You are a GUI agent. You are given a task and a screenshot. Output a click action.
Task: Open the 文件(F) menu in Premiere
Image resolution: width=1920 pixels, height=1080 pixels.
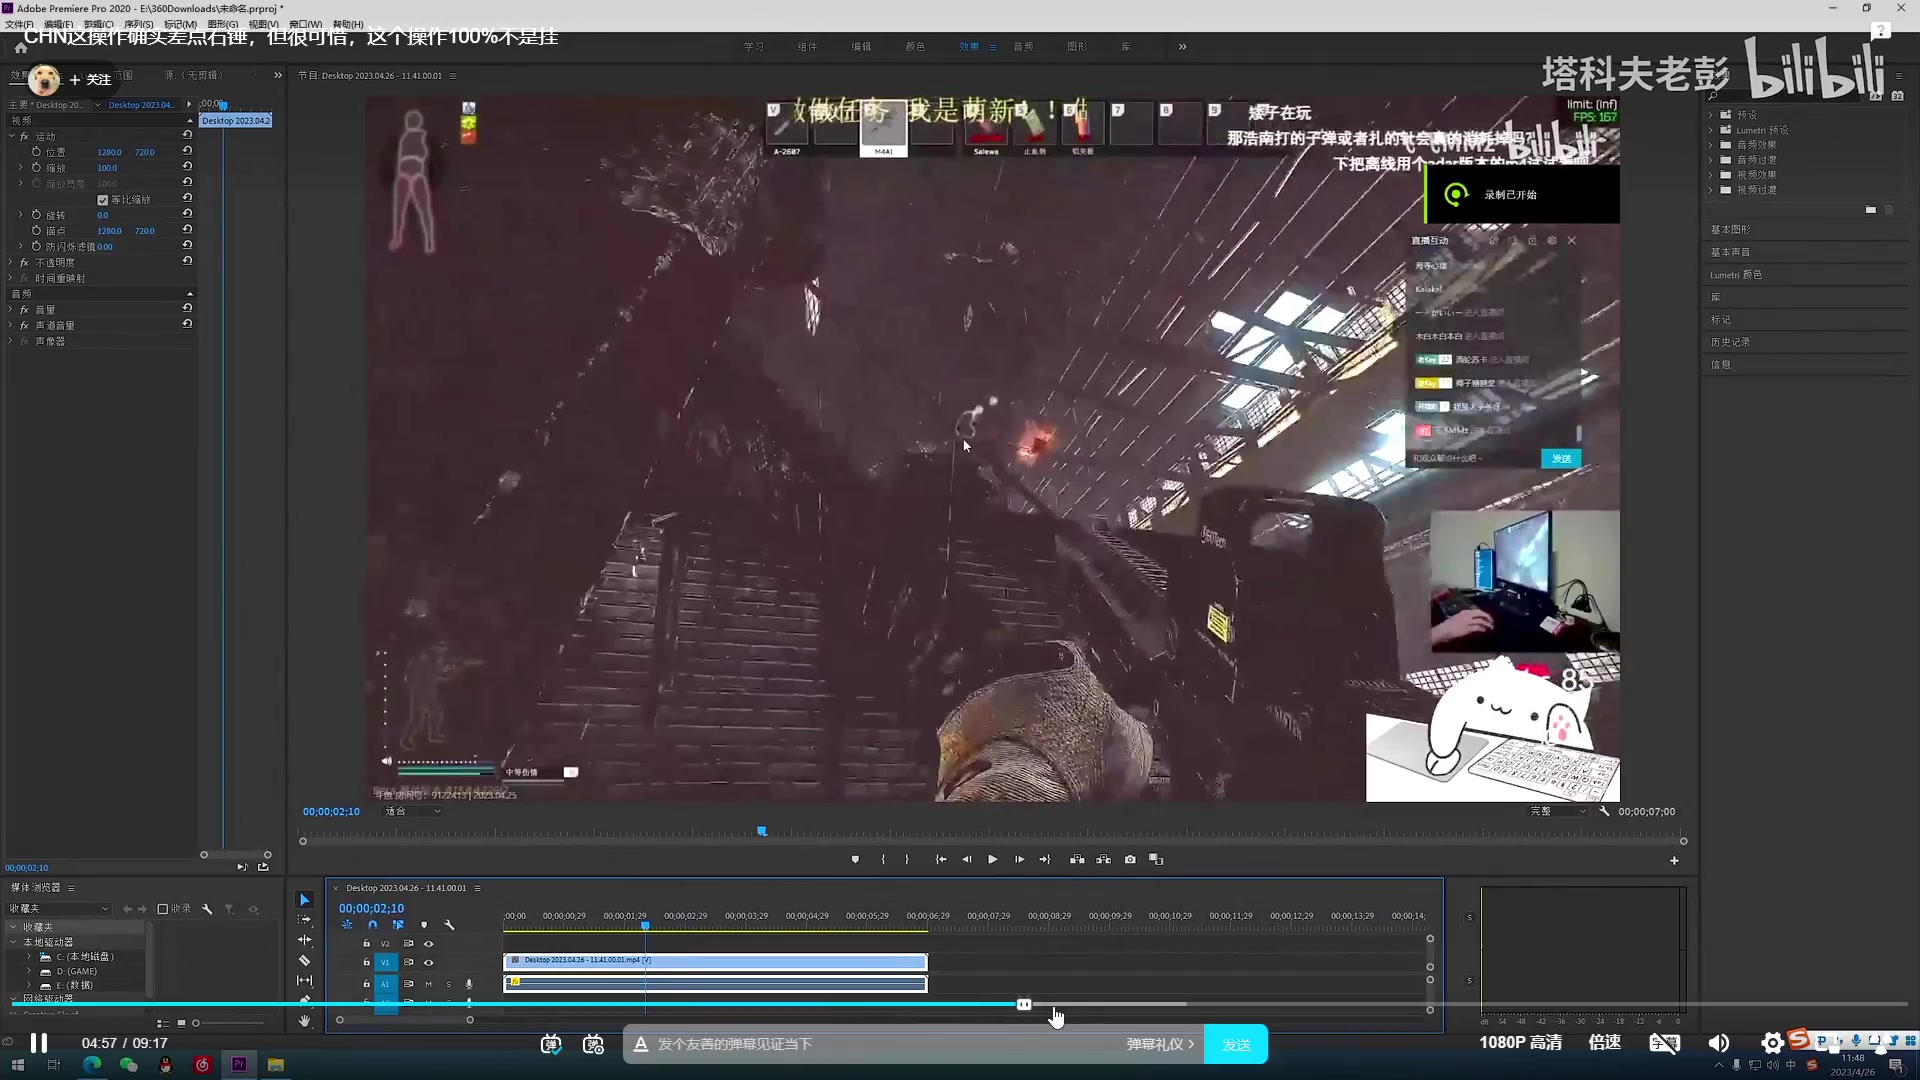[19, 25]
